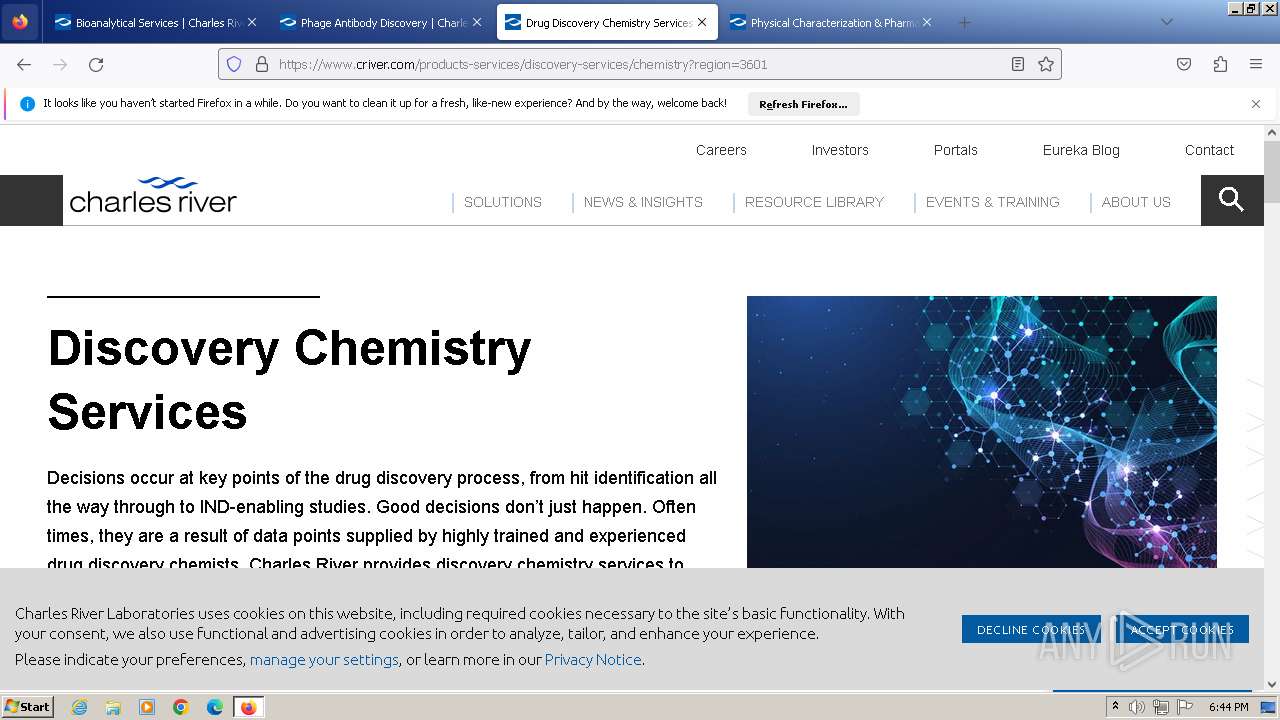This screenshot has width=1280, height=720.
Task: Bookmark this page with the star icon
Action: (x=1046, y=64)
